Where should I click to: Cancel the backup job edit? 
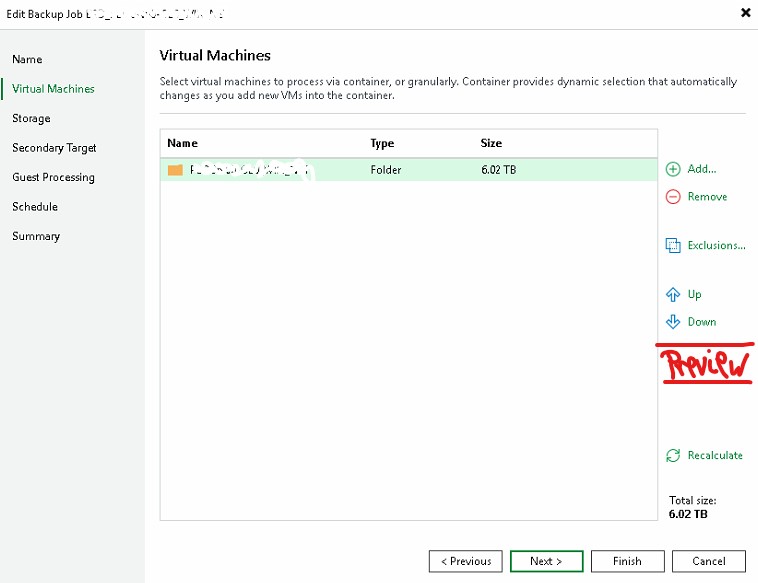click(x=709, y=561)
